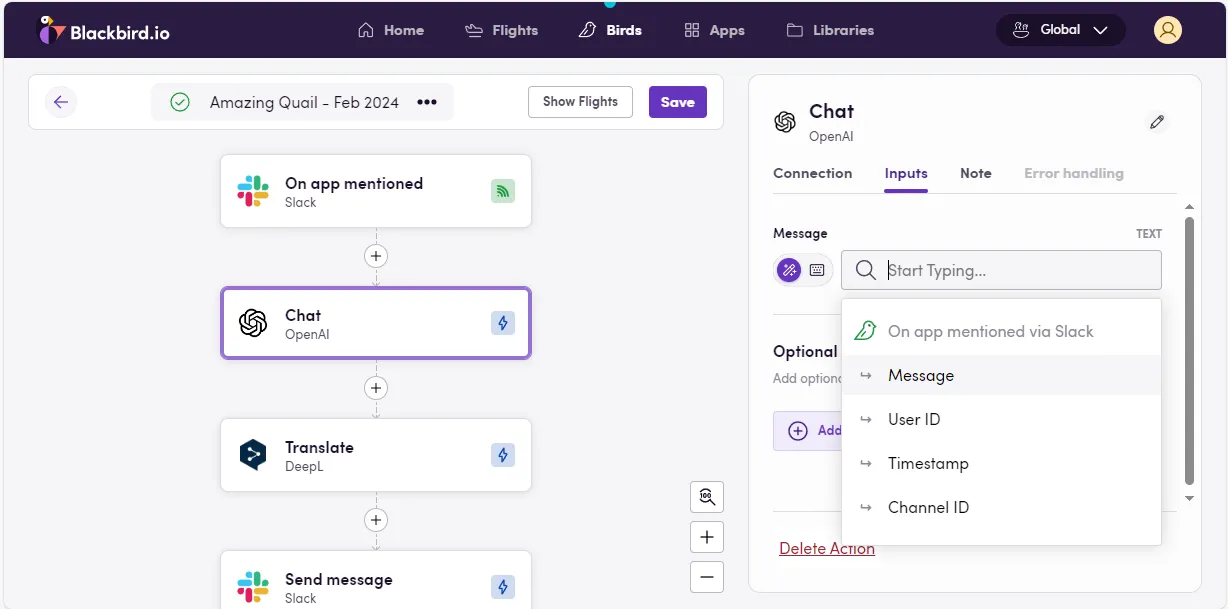This screenshot has height=609, width=1228.
Task: Click the plus icon between Chat and Translate
Action: point(376,388)
